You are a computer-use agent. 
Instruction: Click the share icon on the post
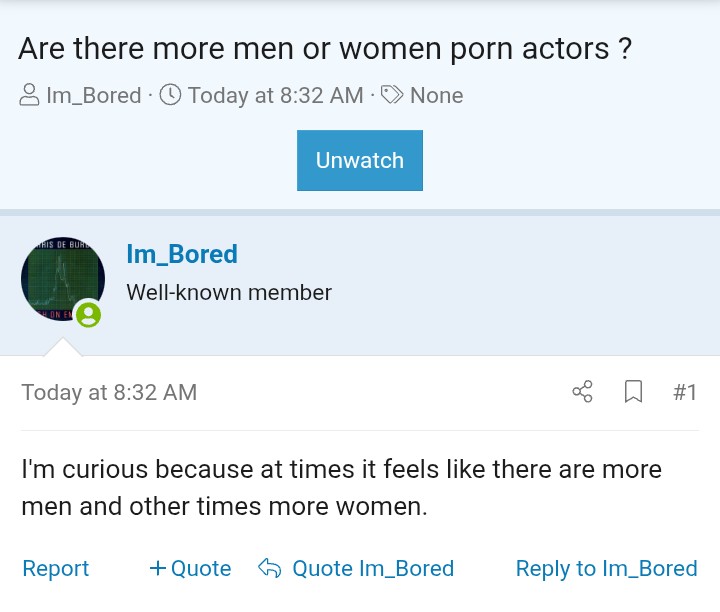[x=582, y=392]
